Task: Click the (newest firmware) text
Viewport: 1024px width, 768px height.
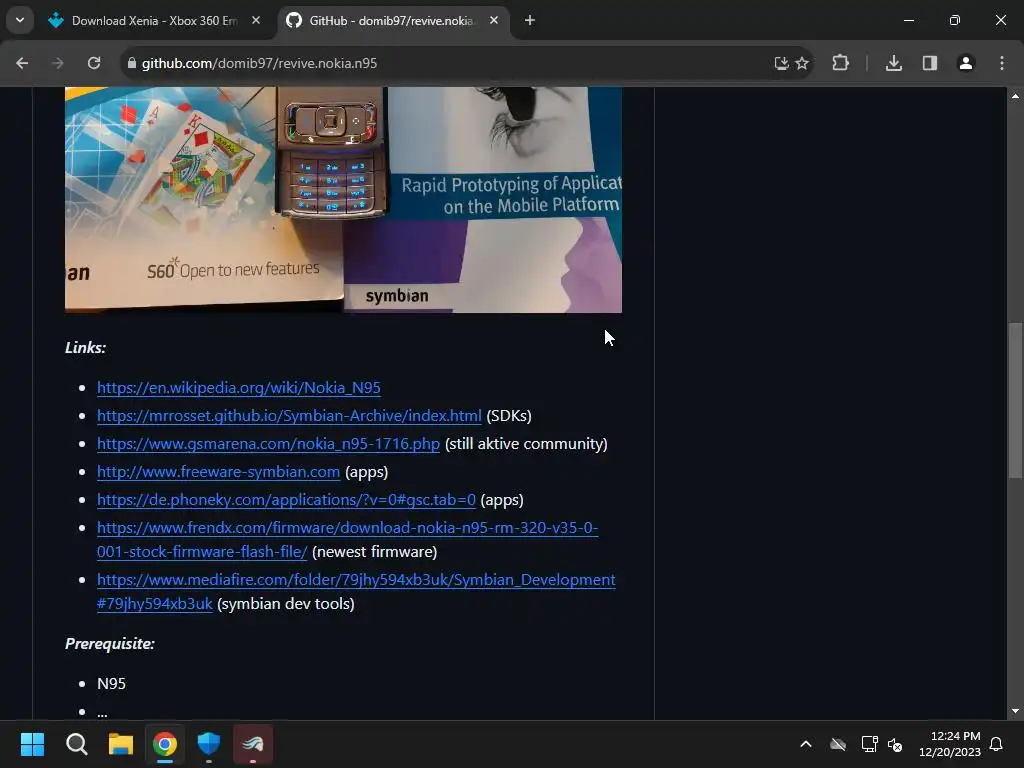Action: click(374, 552)
